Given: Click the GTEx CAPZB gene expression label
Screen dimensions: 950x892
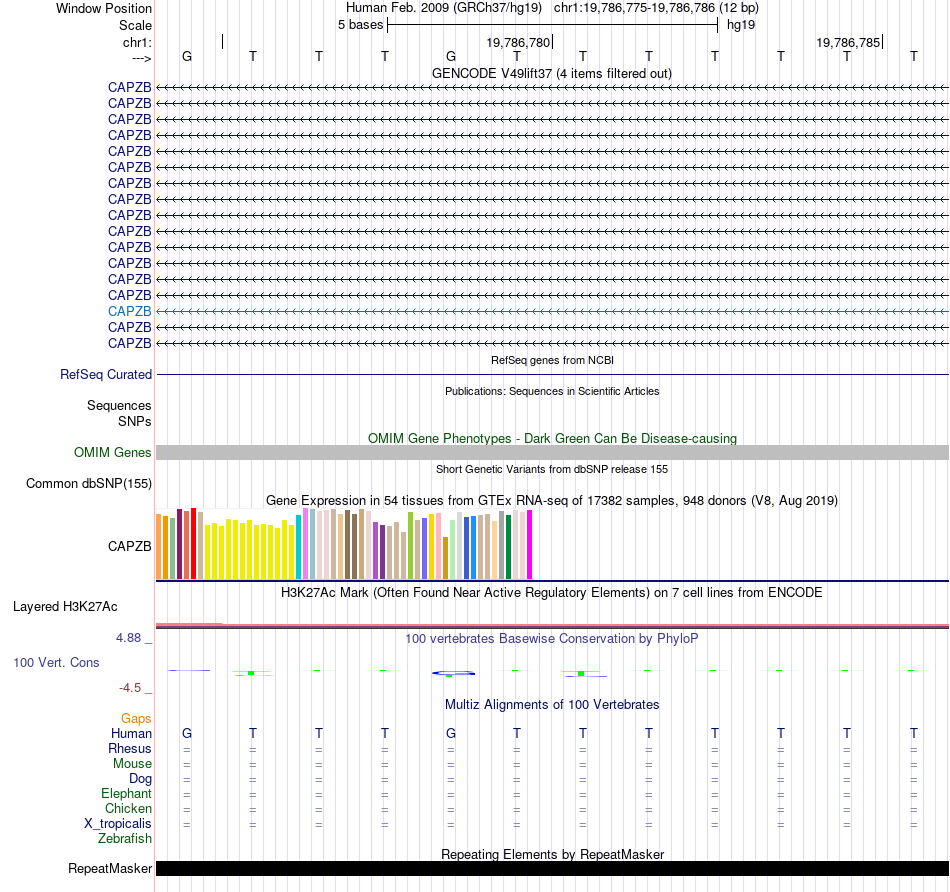Looking at the screenshot, I should pos(130,546).
